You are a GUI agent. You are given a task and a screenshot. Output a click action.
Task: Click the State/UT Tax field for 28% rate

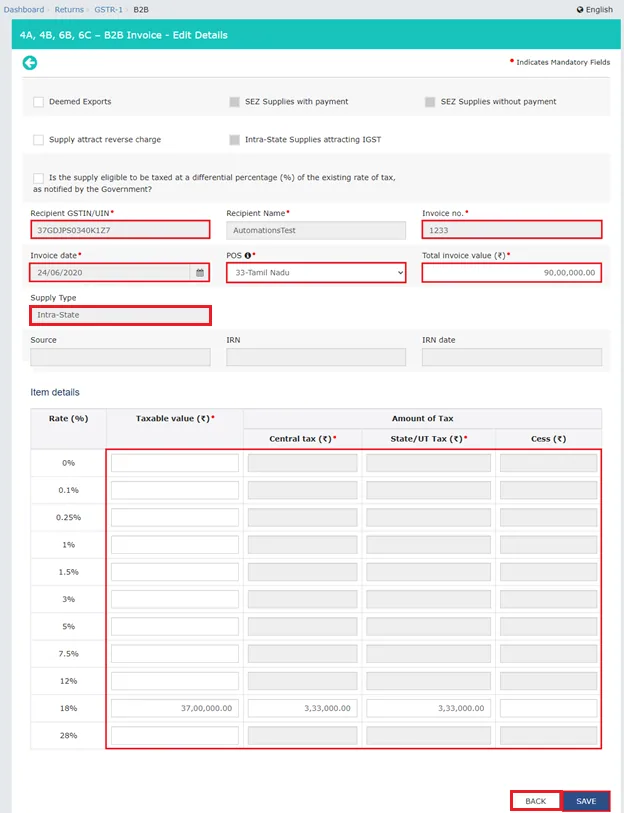428,736
